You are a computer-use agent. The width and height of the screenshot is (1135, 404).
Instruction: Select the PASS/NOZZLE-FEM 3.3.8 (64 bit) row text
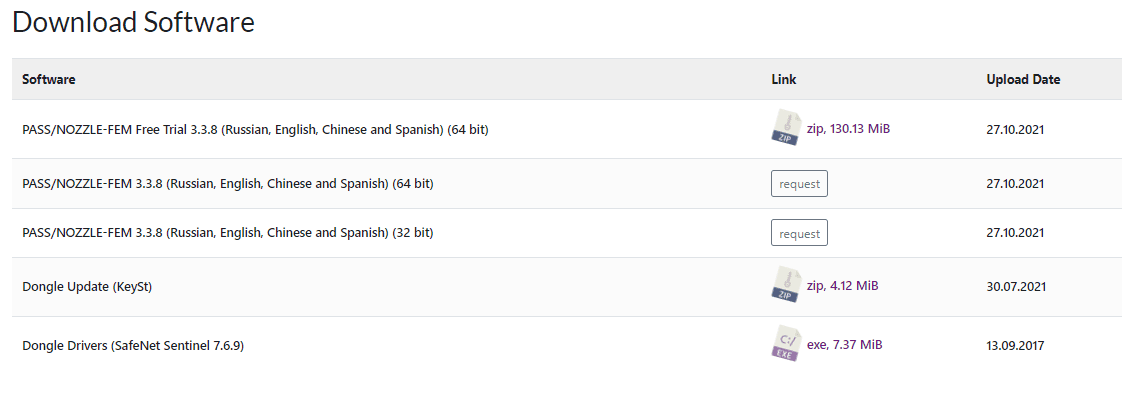click(x=228, y=184)
